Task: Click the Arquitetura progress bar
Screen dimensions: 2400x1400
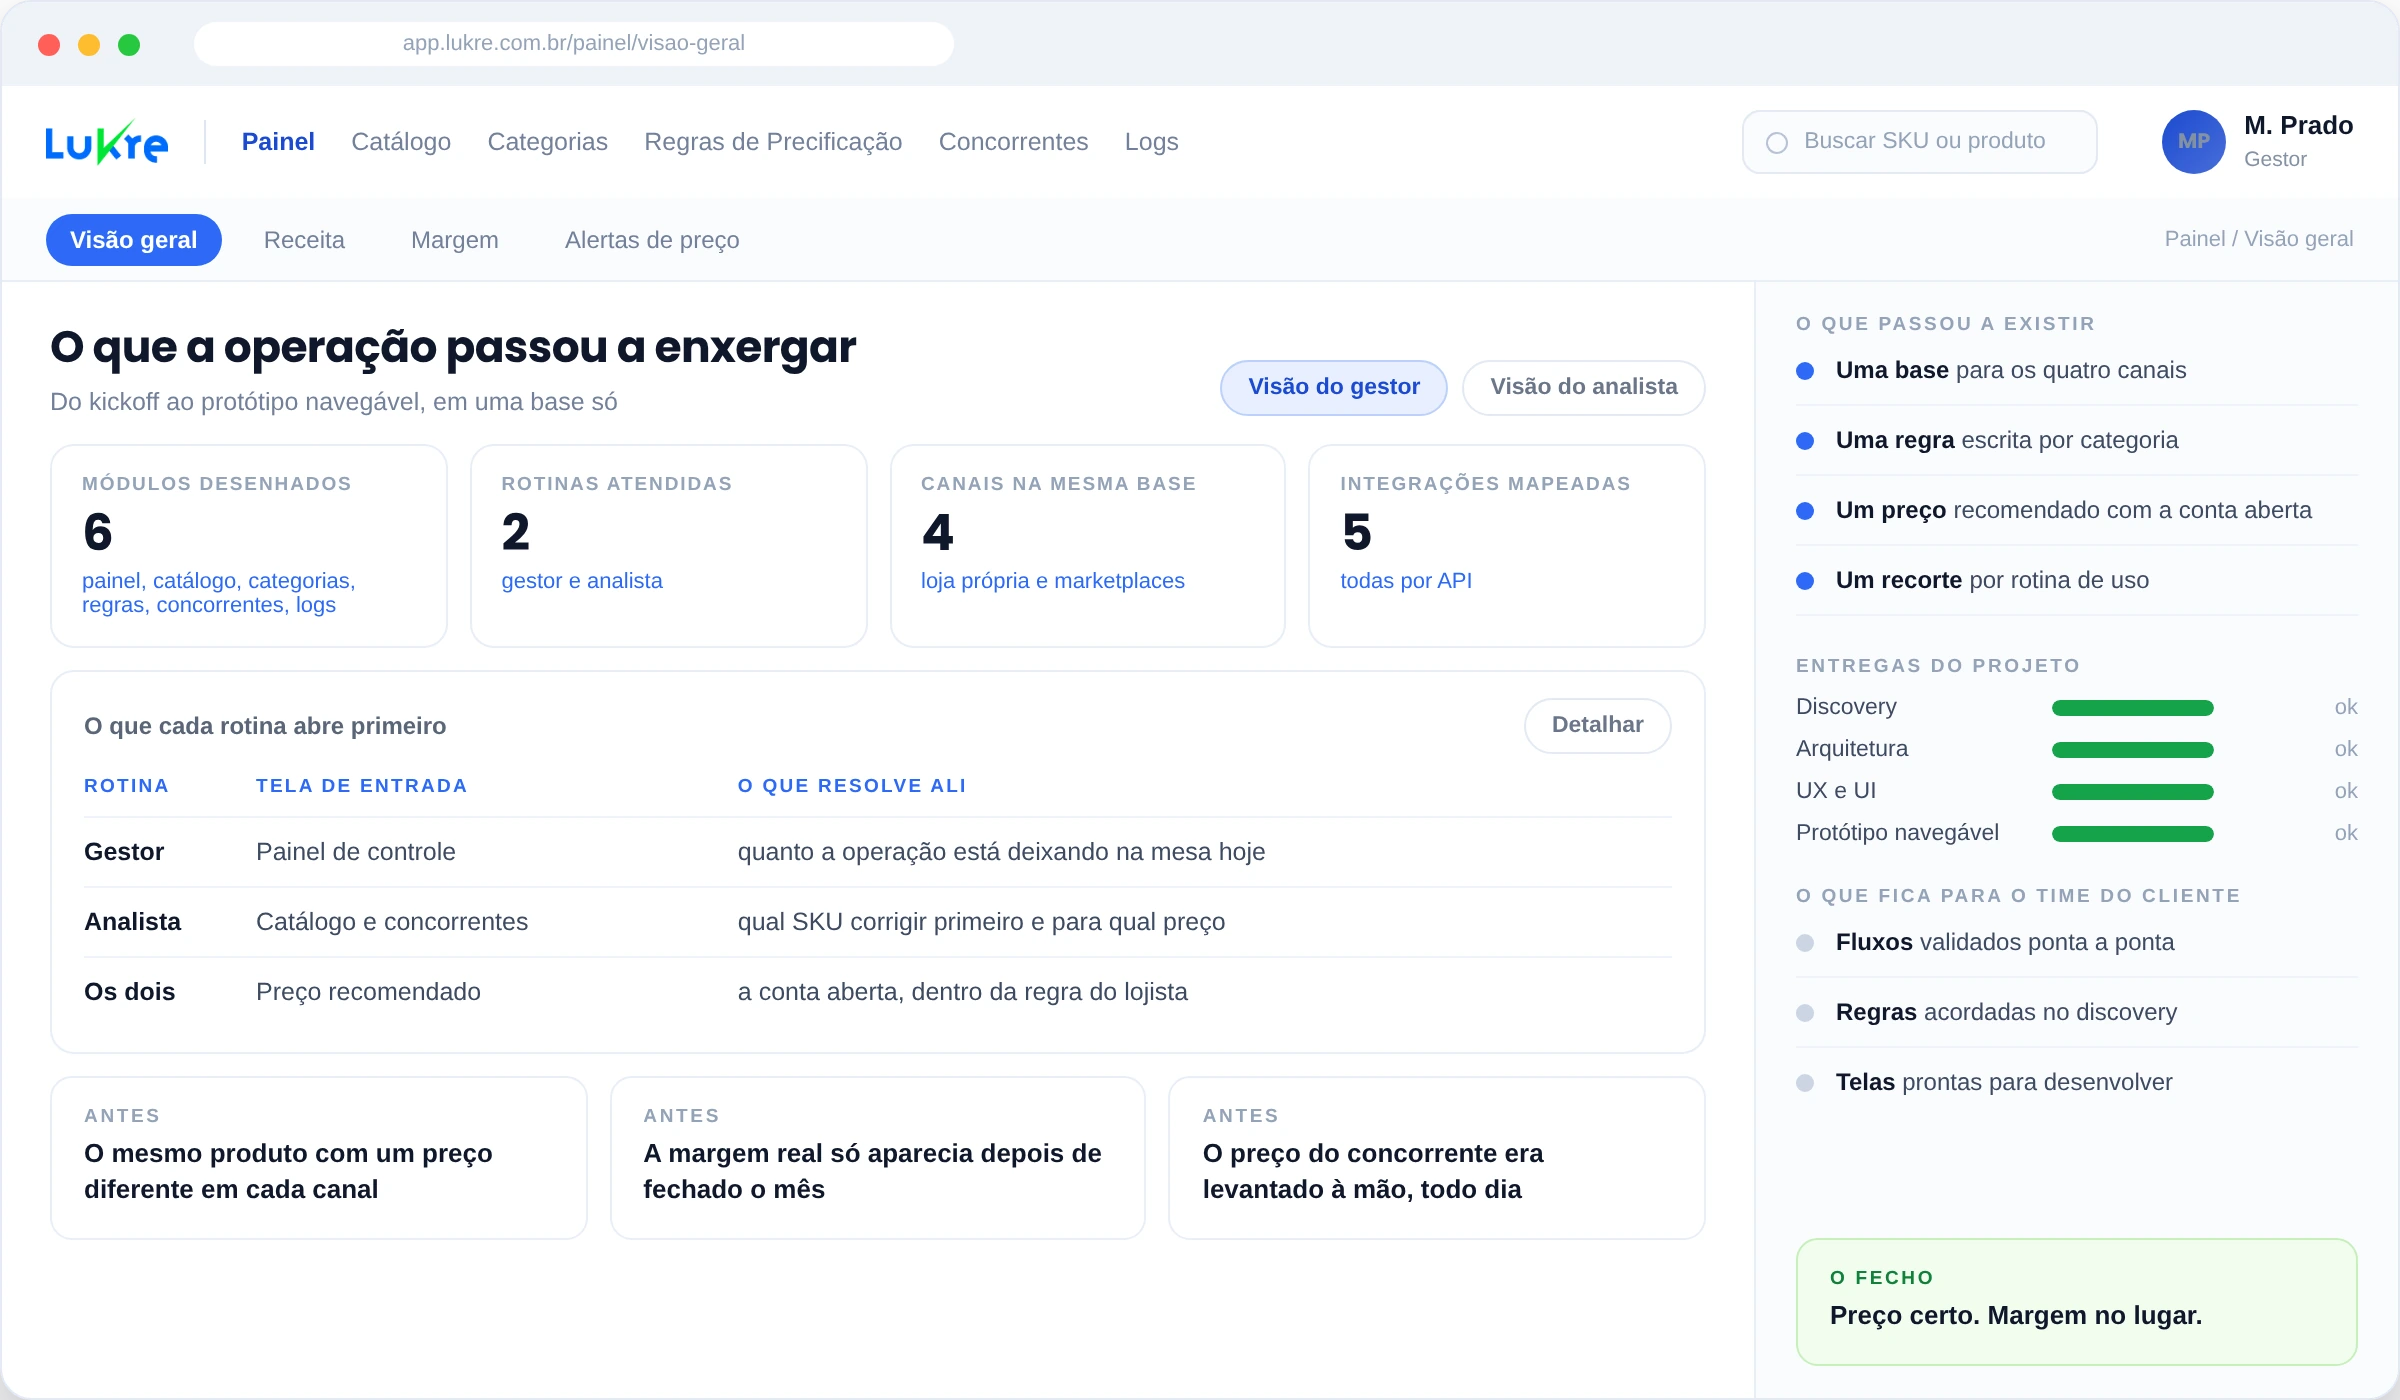Action: click(x=2133, y=750)
